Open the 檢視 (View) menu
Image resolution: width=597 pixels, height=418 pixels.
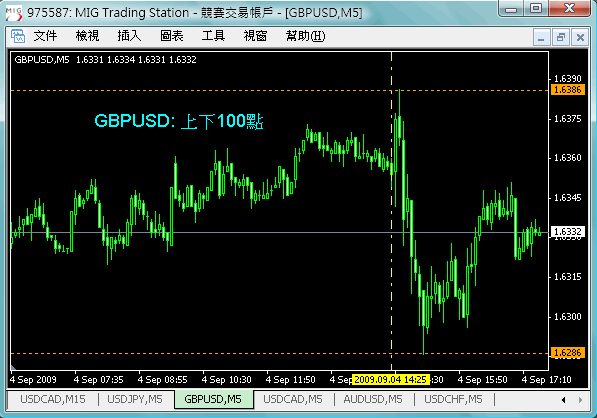click(x=87, y=36)
